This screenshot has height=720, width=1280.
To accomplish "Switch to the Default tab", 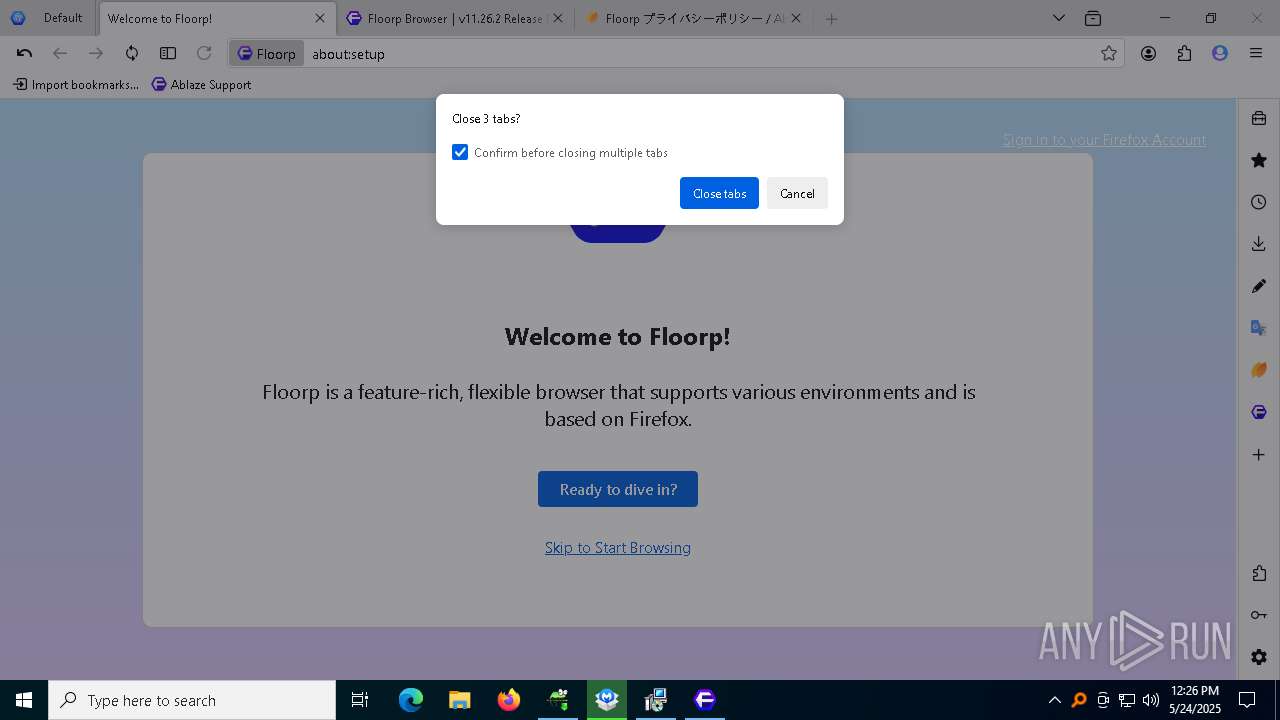I will pos(49,18).
